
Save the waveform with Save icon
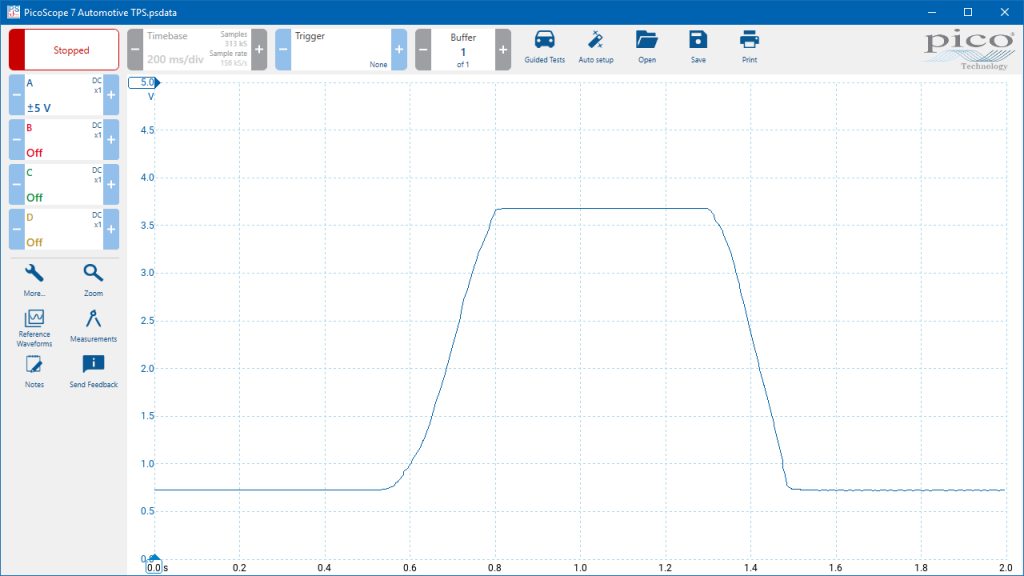698,47
